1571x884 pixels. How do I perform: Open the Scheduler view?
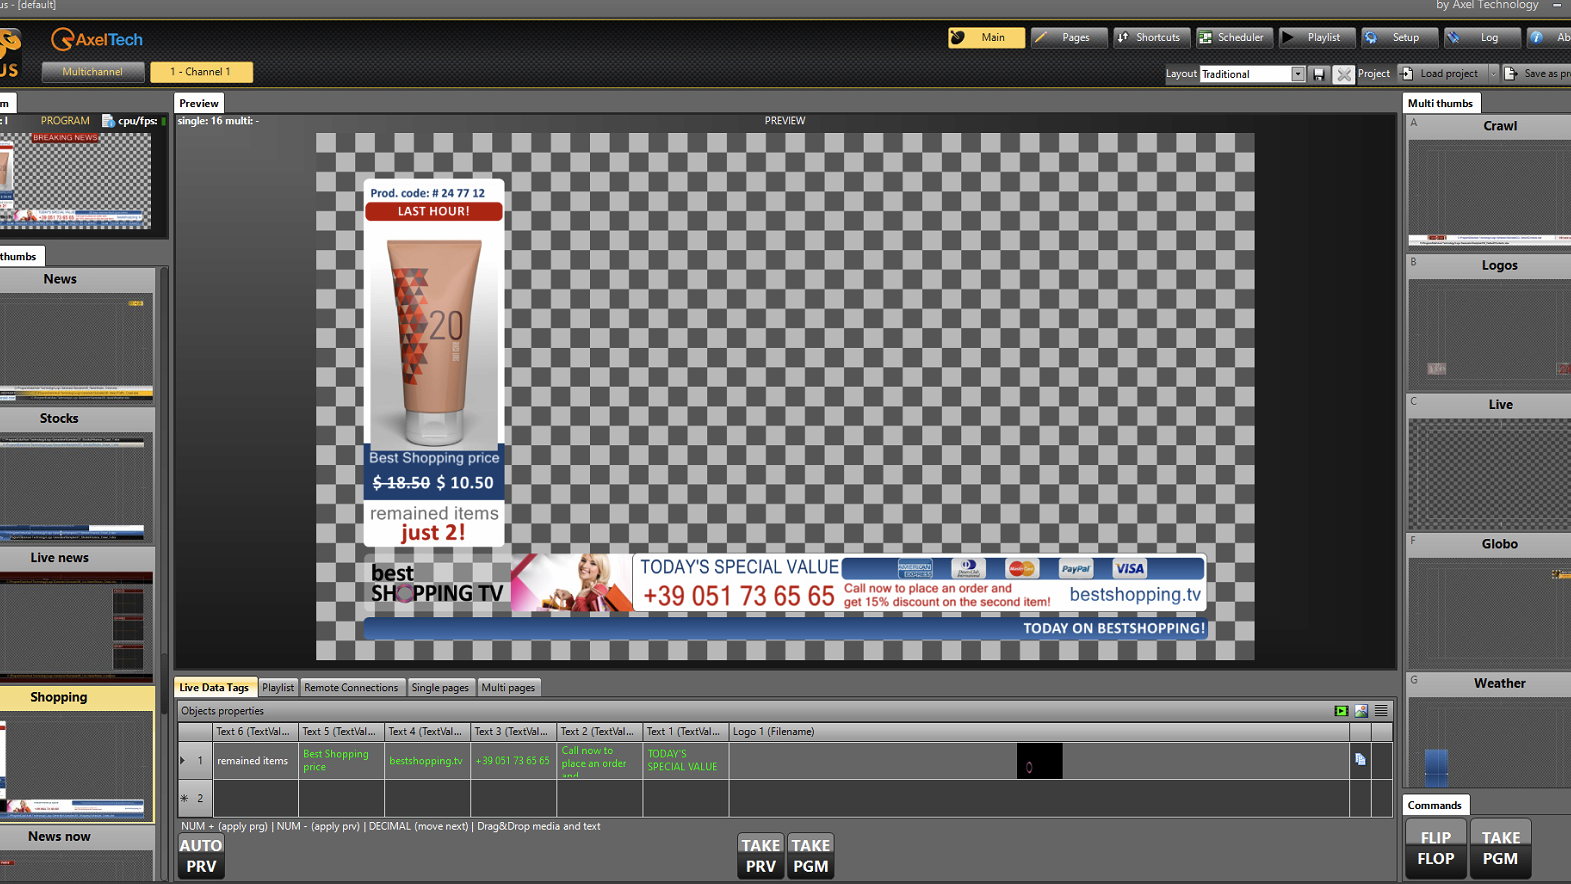pos(1234,38)
